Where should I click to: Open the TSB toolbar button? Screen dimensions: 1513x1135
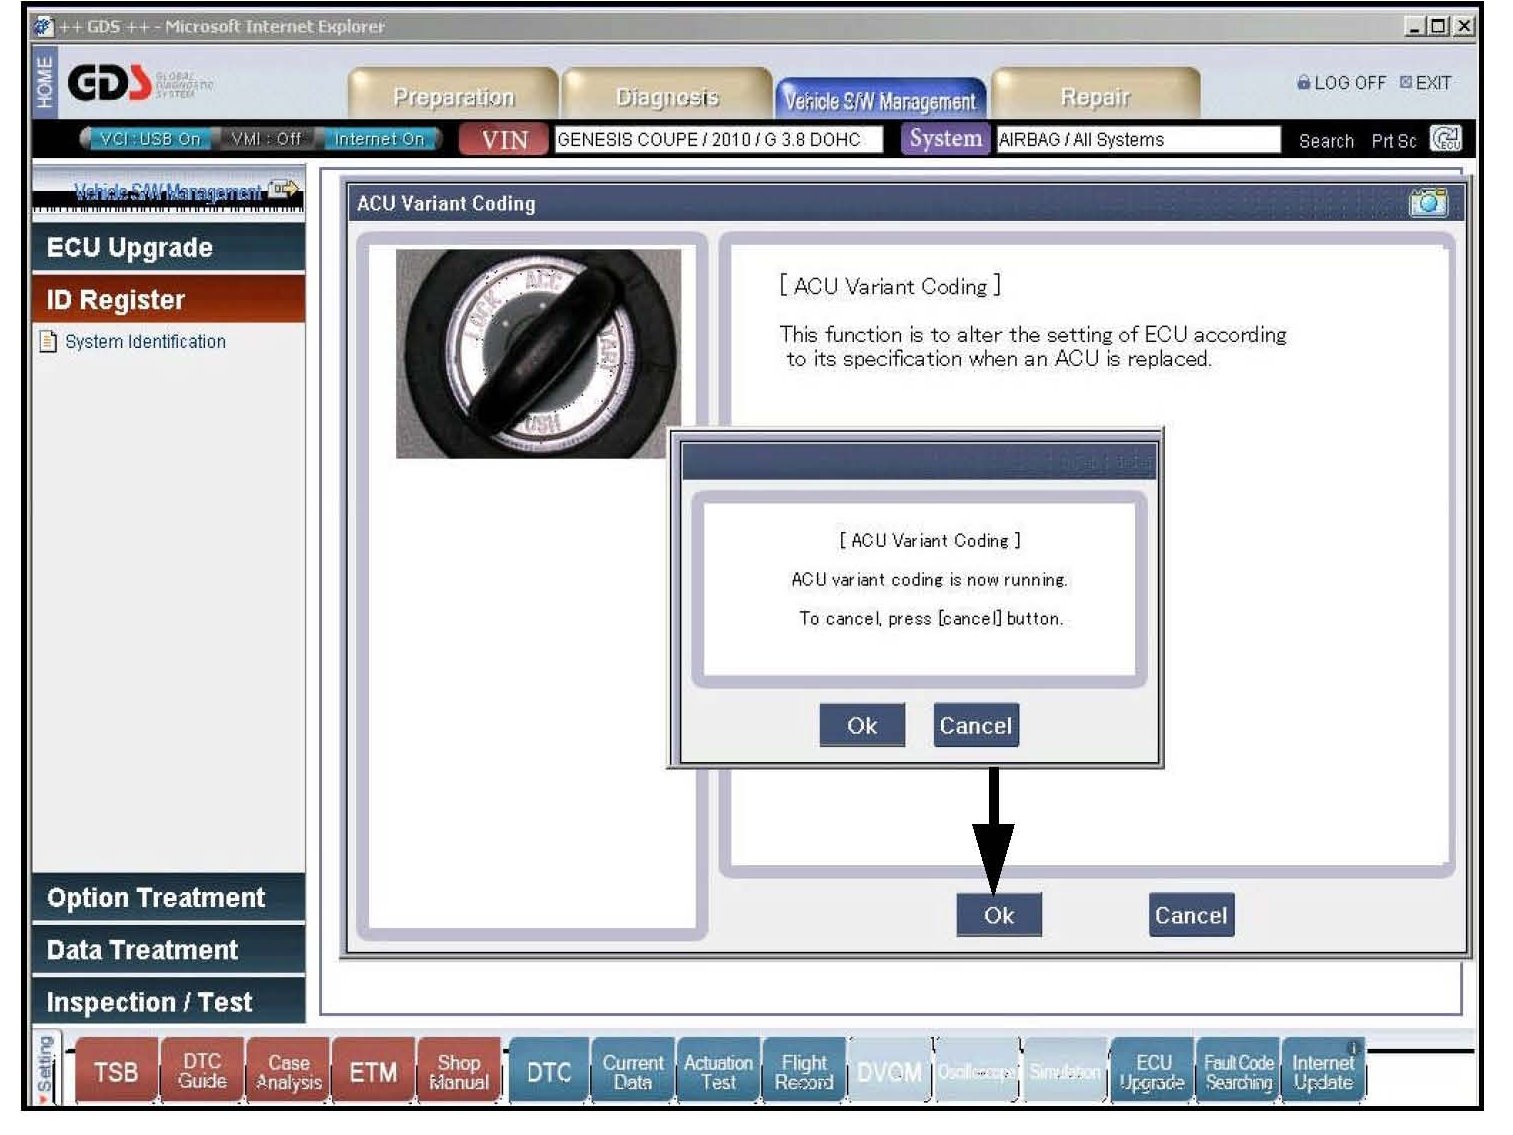[116, 1072]
